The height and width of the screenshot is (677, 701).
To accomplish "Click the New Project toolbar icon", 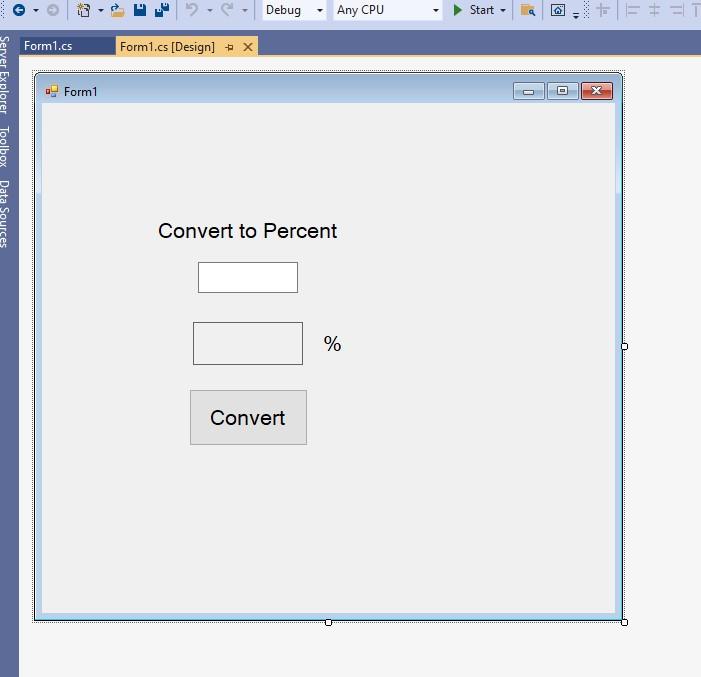I will click(84, 10).
